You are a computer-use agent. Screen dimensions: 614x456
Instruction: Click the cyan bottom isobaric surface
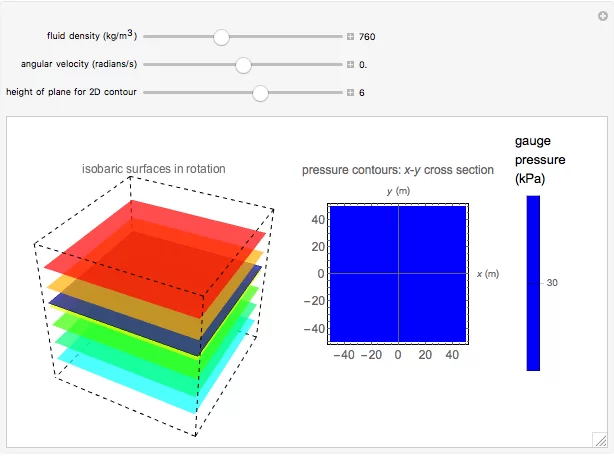tap(129, 382)
